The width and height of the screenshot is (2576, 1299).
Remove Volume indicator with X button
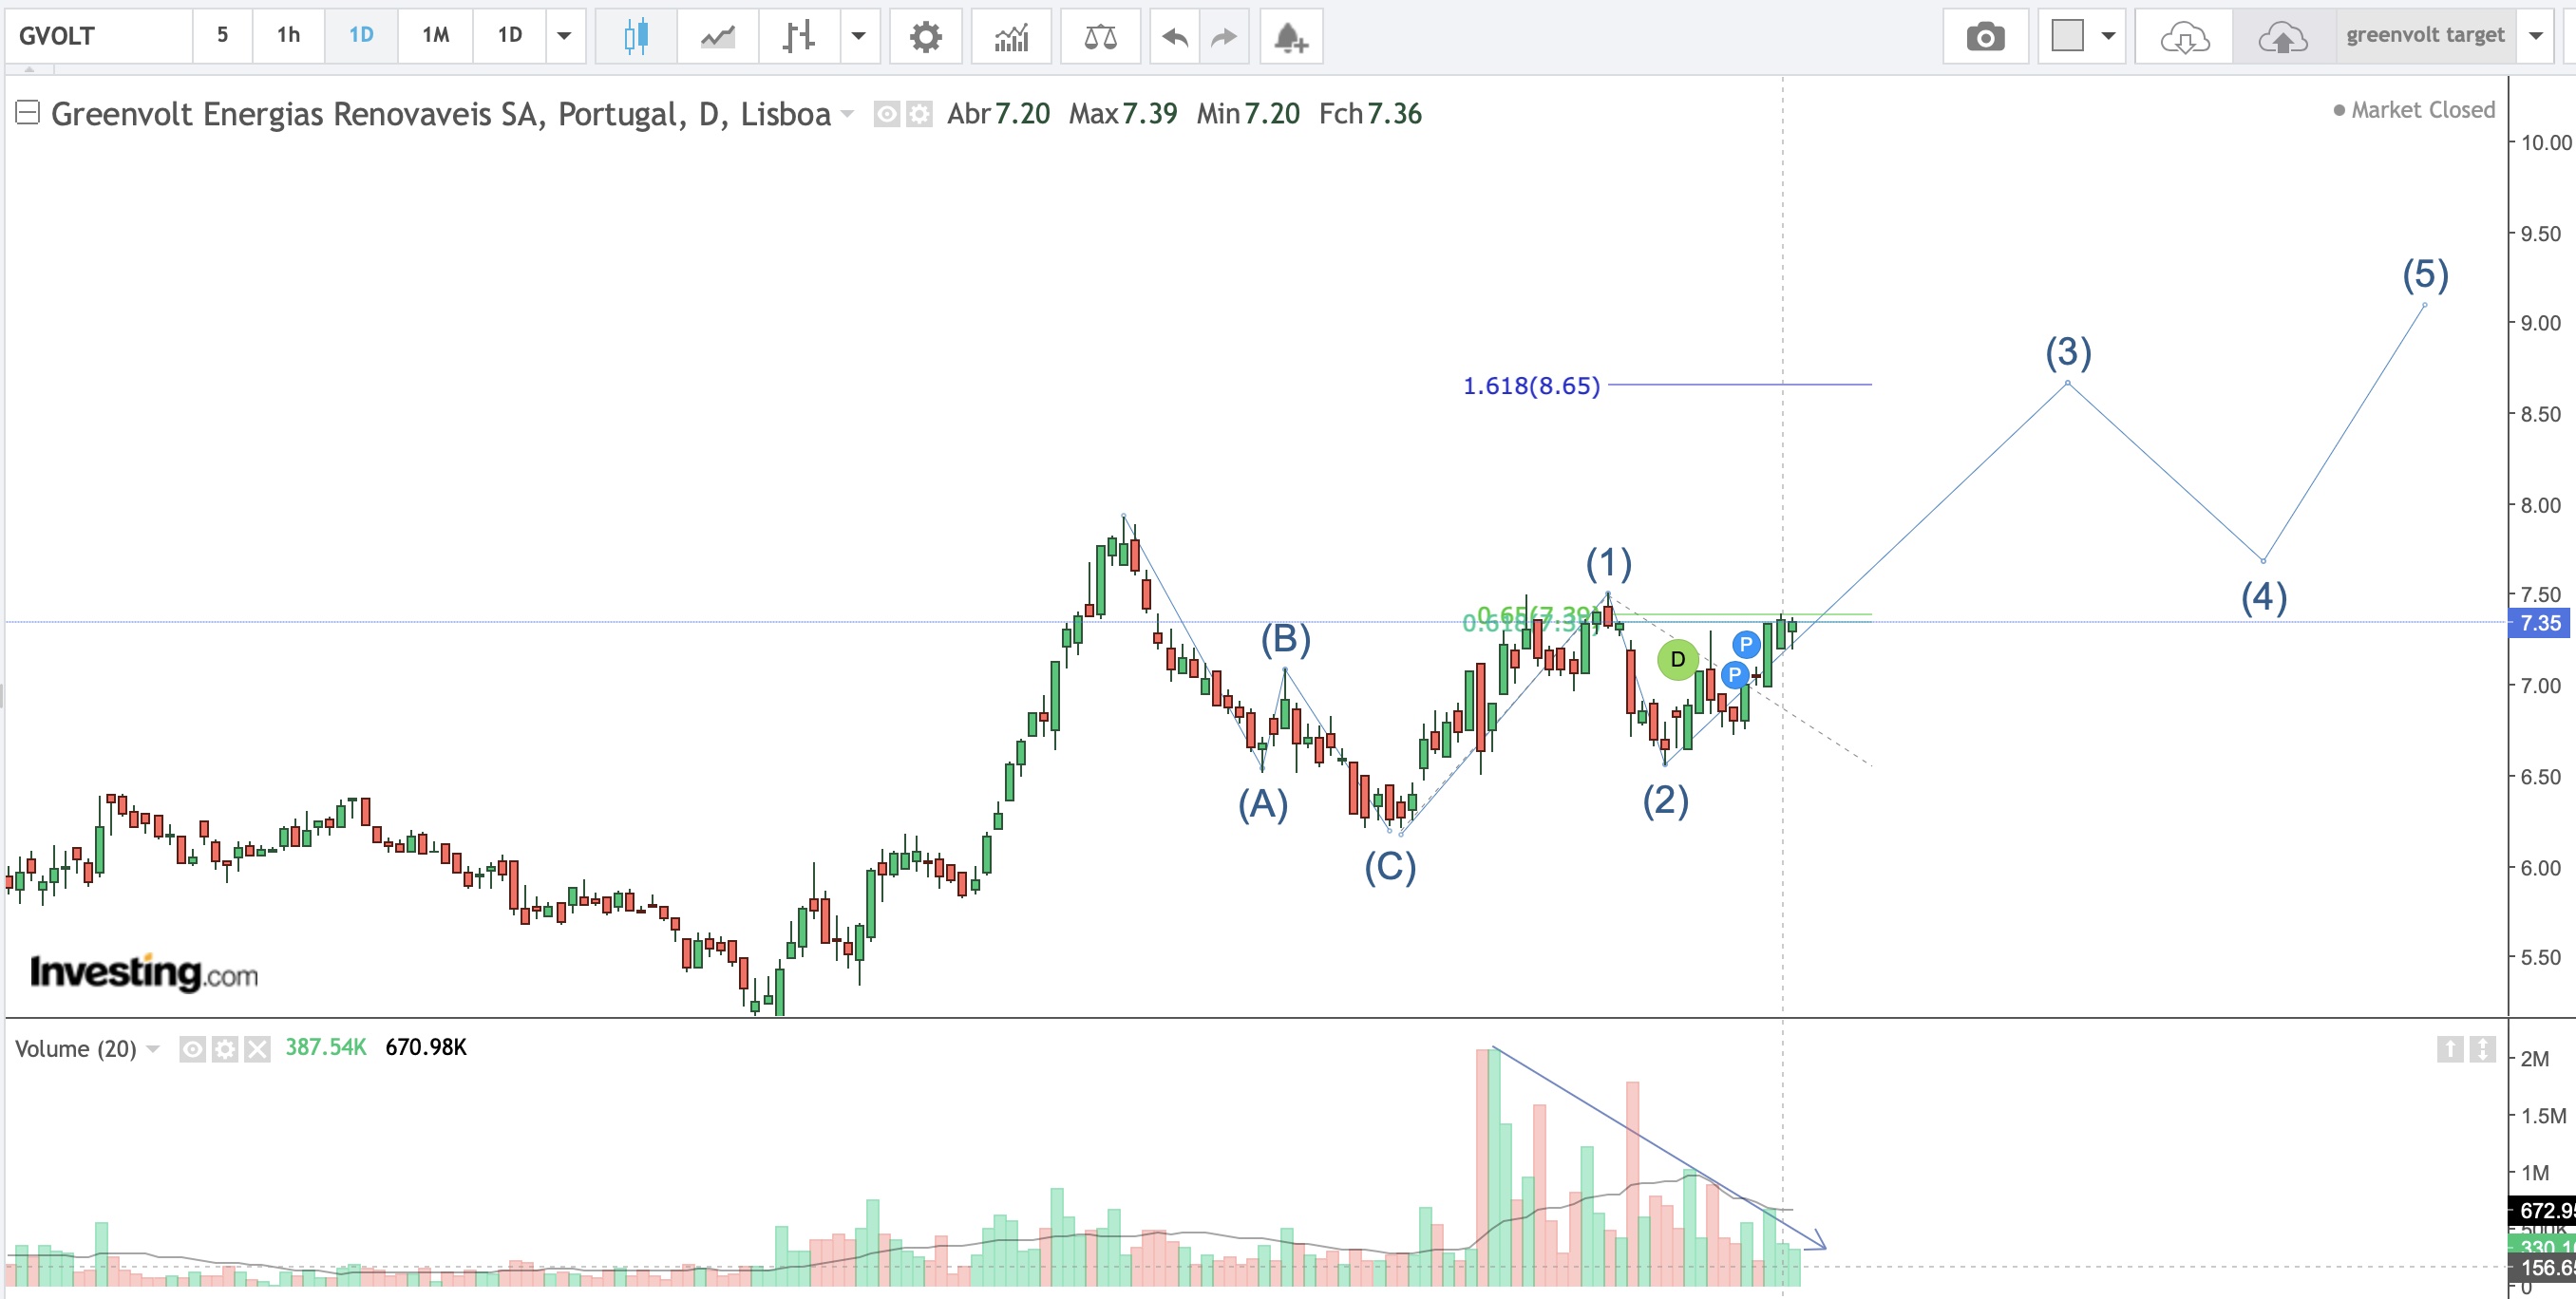[x=257, y=1048]
